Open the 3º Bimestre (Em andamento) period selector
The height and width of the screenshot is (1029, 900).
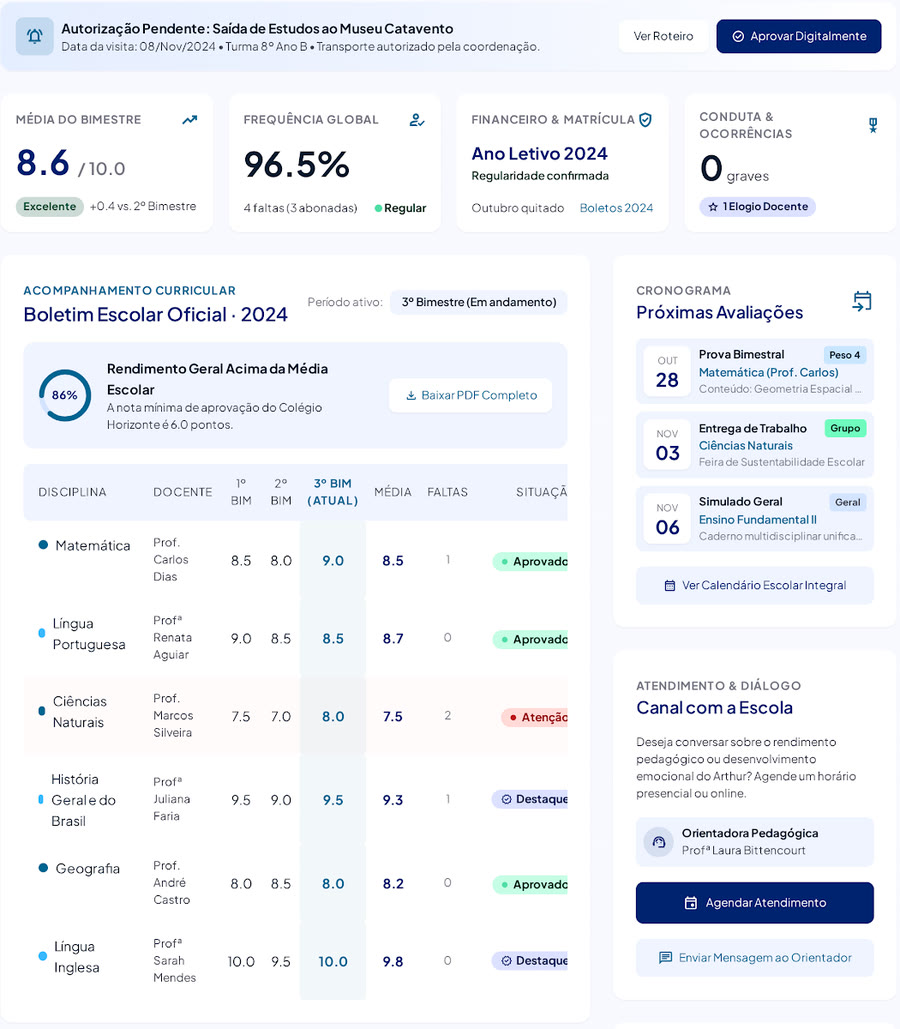(x=479, y=303)
